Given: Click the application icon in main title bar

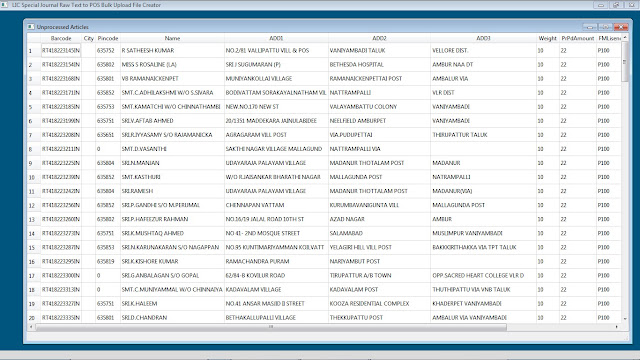Looking at the screenshot, I should point(4,4).
